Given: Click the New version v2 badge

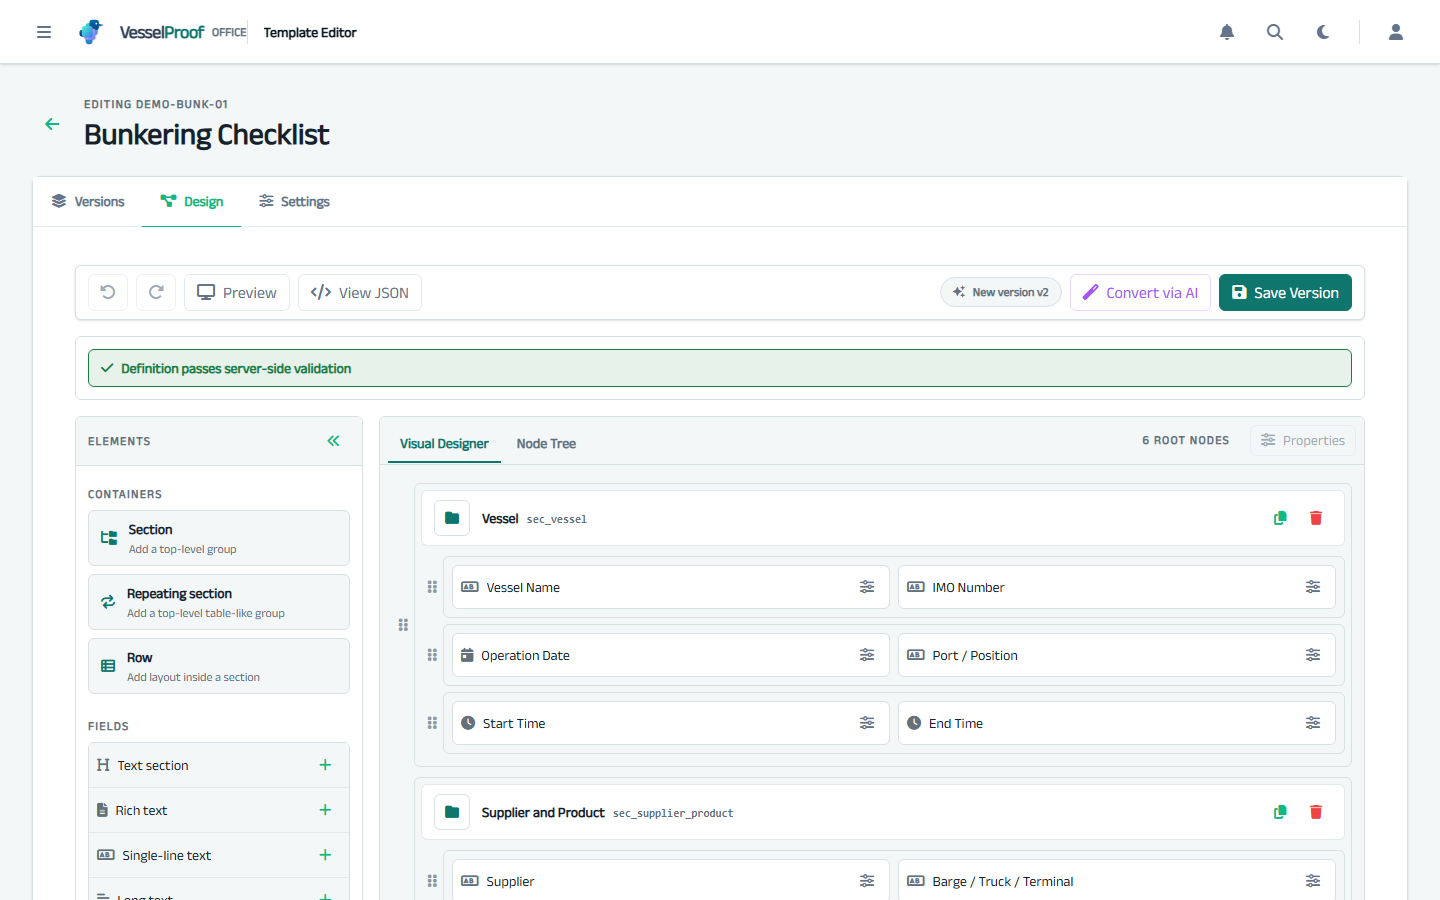Looking at the screenshot, I should click(x=1001, y=292).
